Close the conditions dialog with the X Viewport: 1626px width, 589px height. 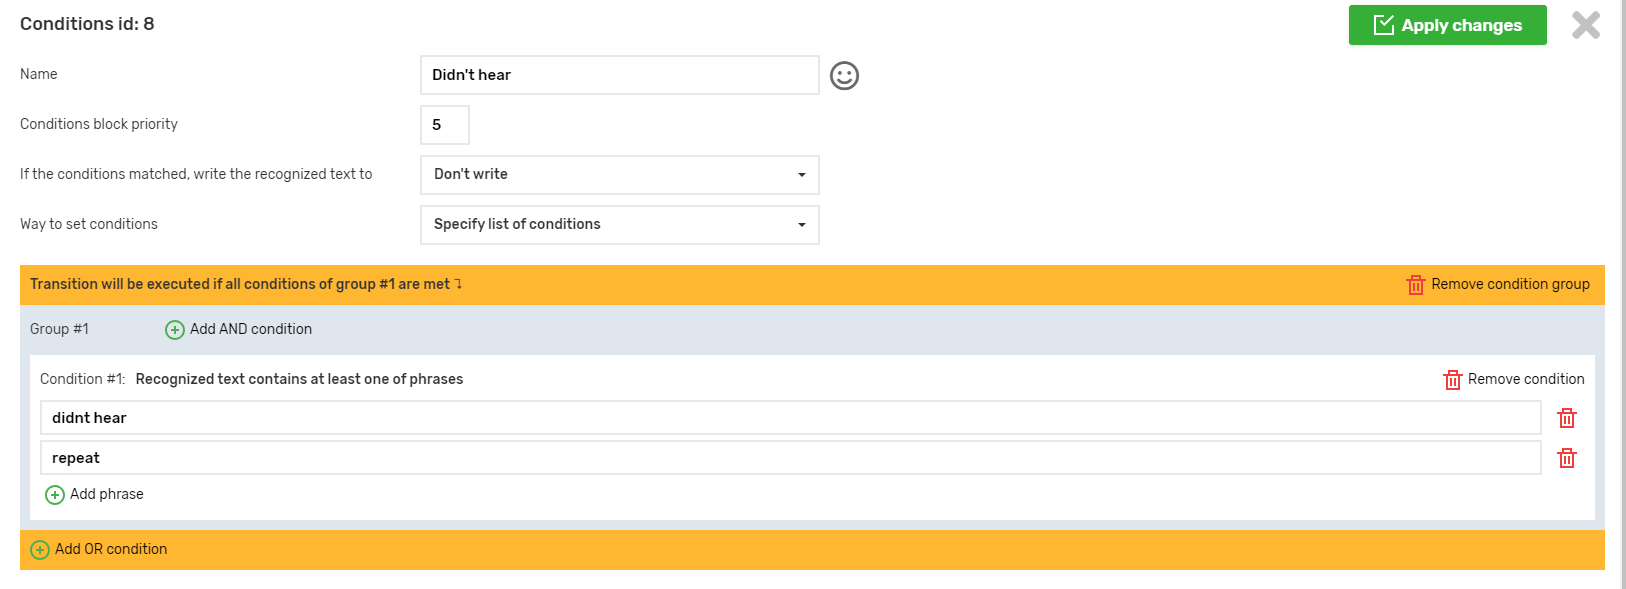tap(1585, 25)
